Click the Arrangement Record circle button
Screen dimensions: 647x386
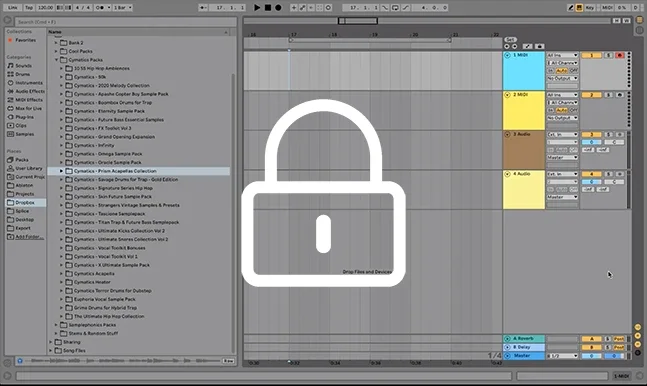tap(279, 7)
